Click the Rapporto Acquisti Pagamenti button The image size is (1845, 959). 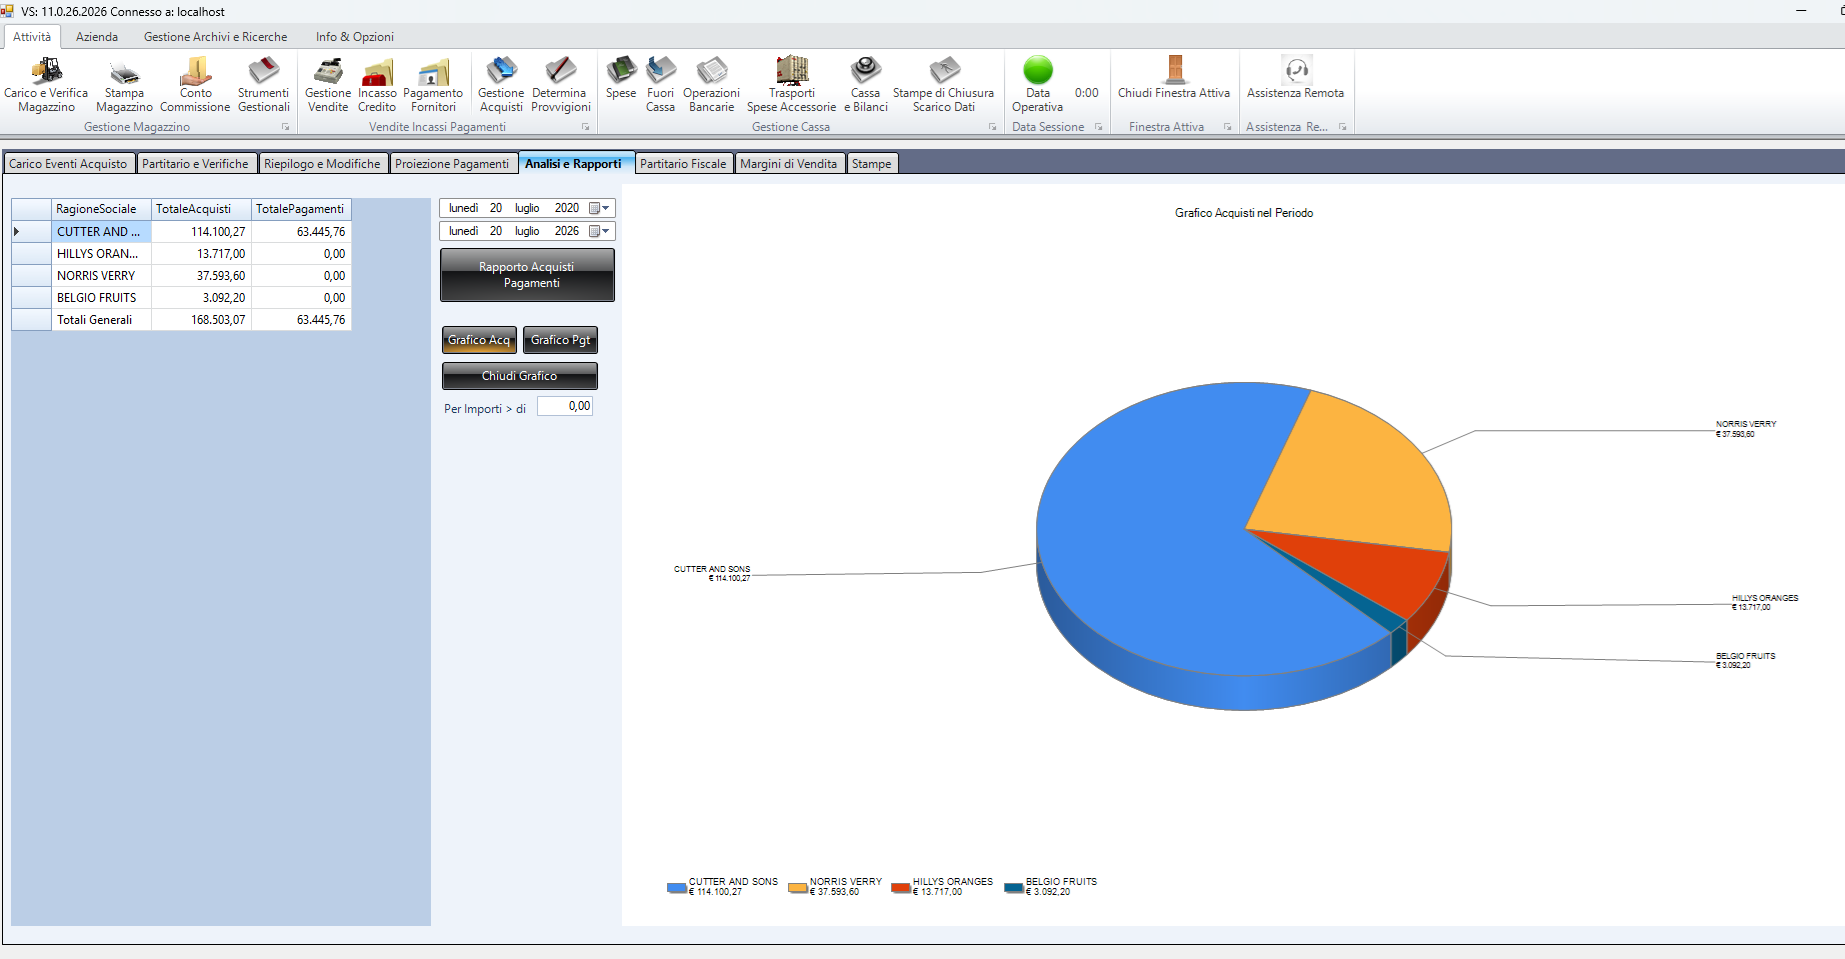pyautogui.click(x=527, y=275)
